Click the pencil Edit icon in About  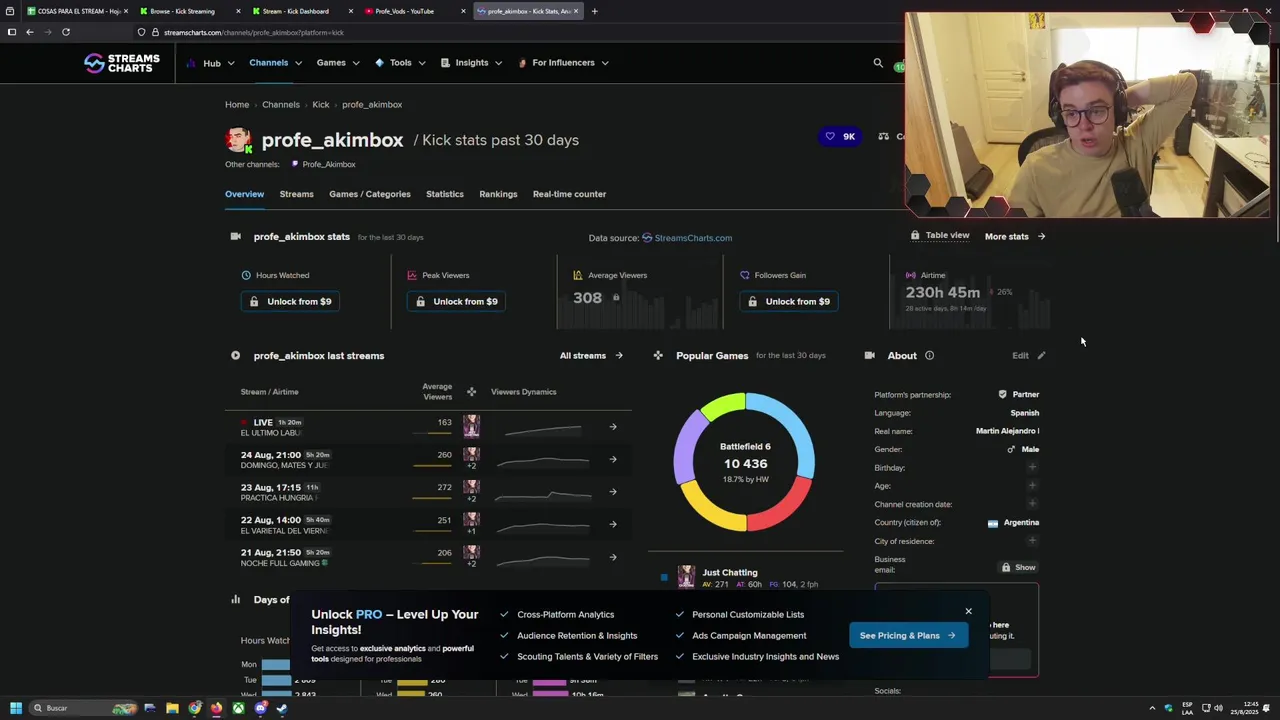[x=1041, y=355]
